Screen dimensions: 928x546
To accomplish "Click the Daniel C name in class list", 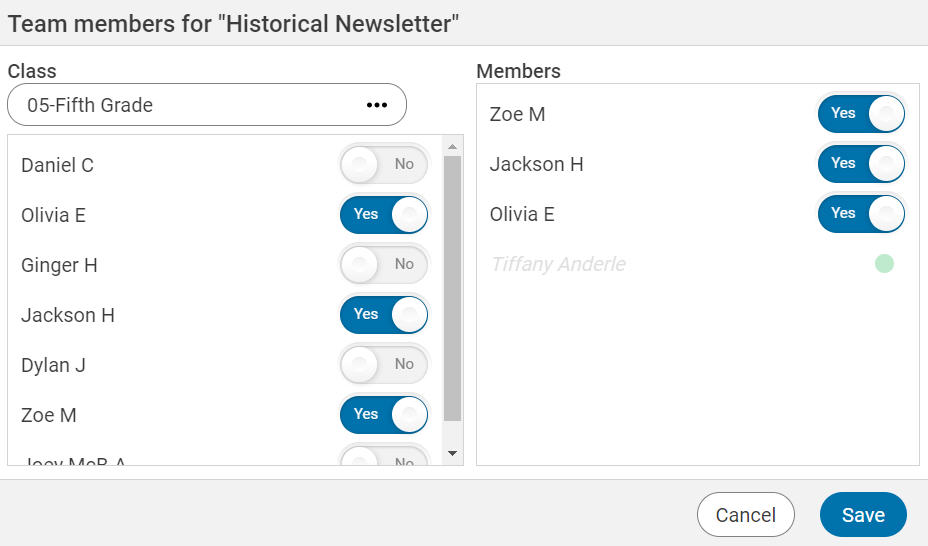I will (58, 166).
